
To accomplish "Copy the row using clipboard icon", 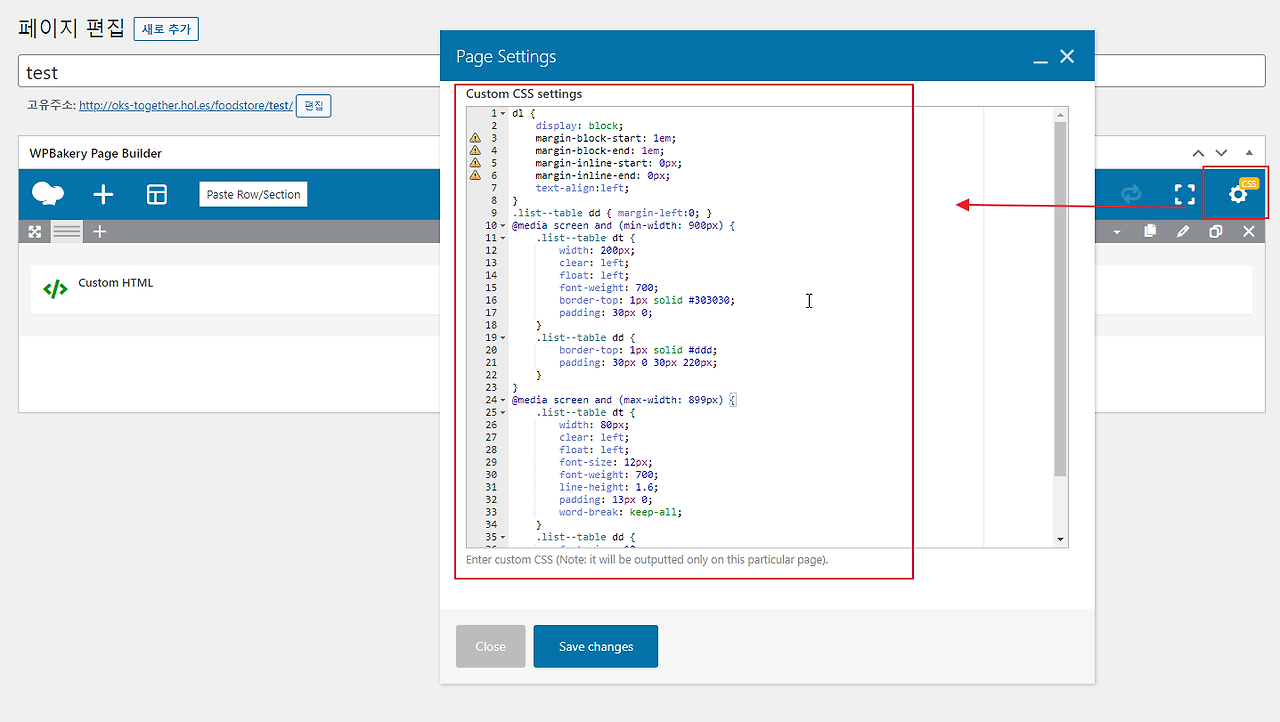I will click(x=1150, y=231).
